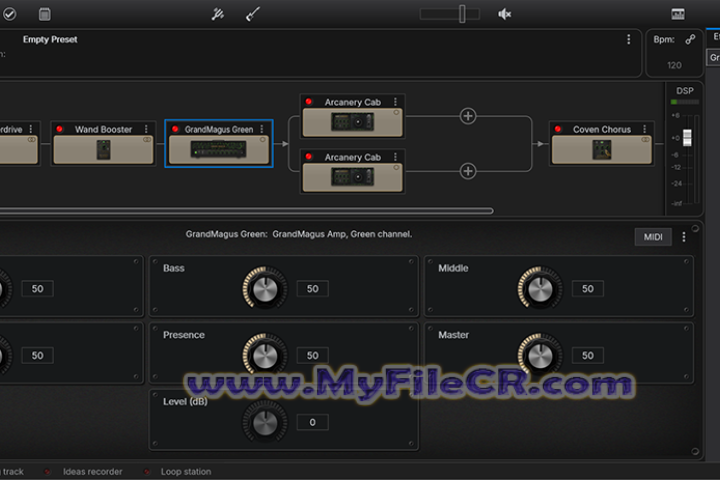The image size is (720, 480).
Task: Click the Loop station label
Action: tap(186, 472)
